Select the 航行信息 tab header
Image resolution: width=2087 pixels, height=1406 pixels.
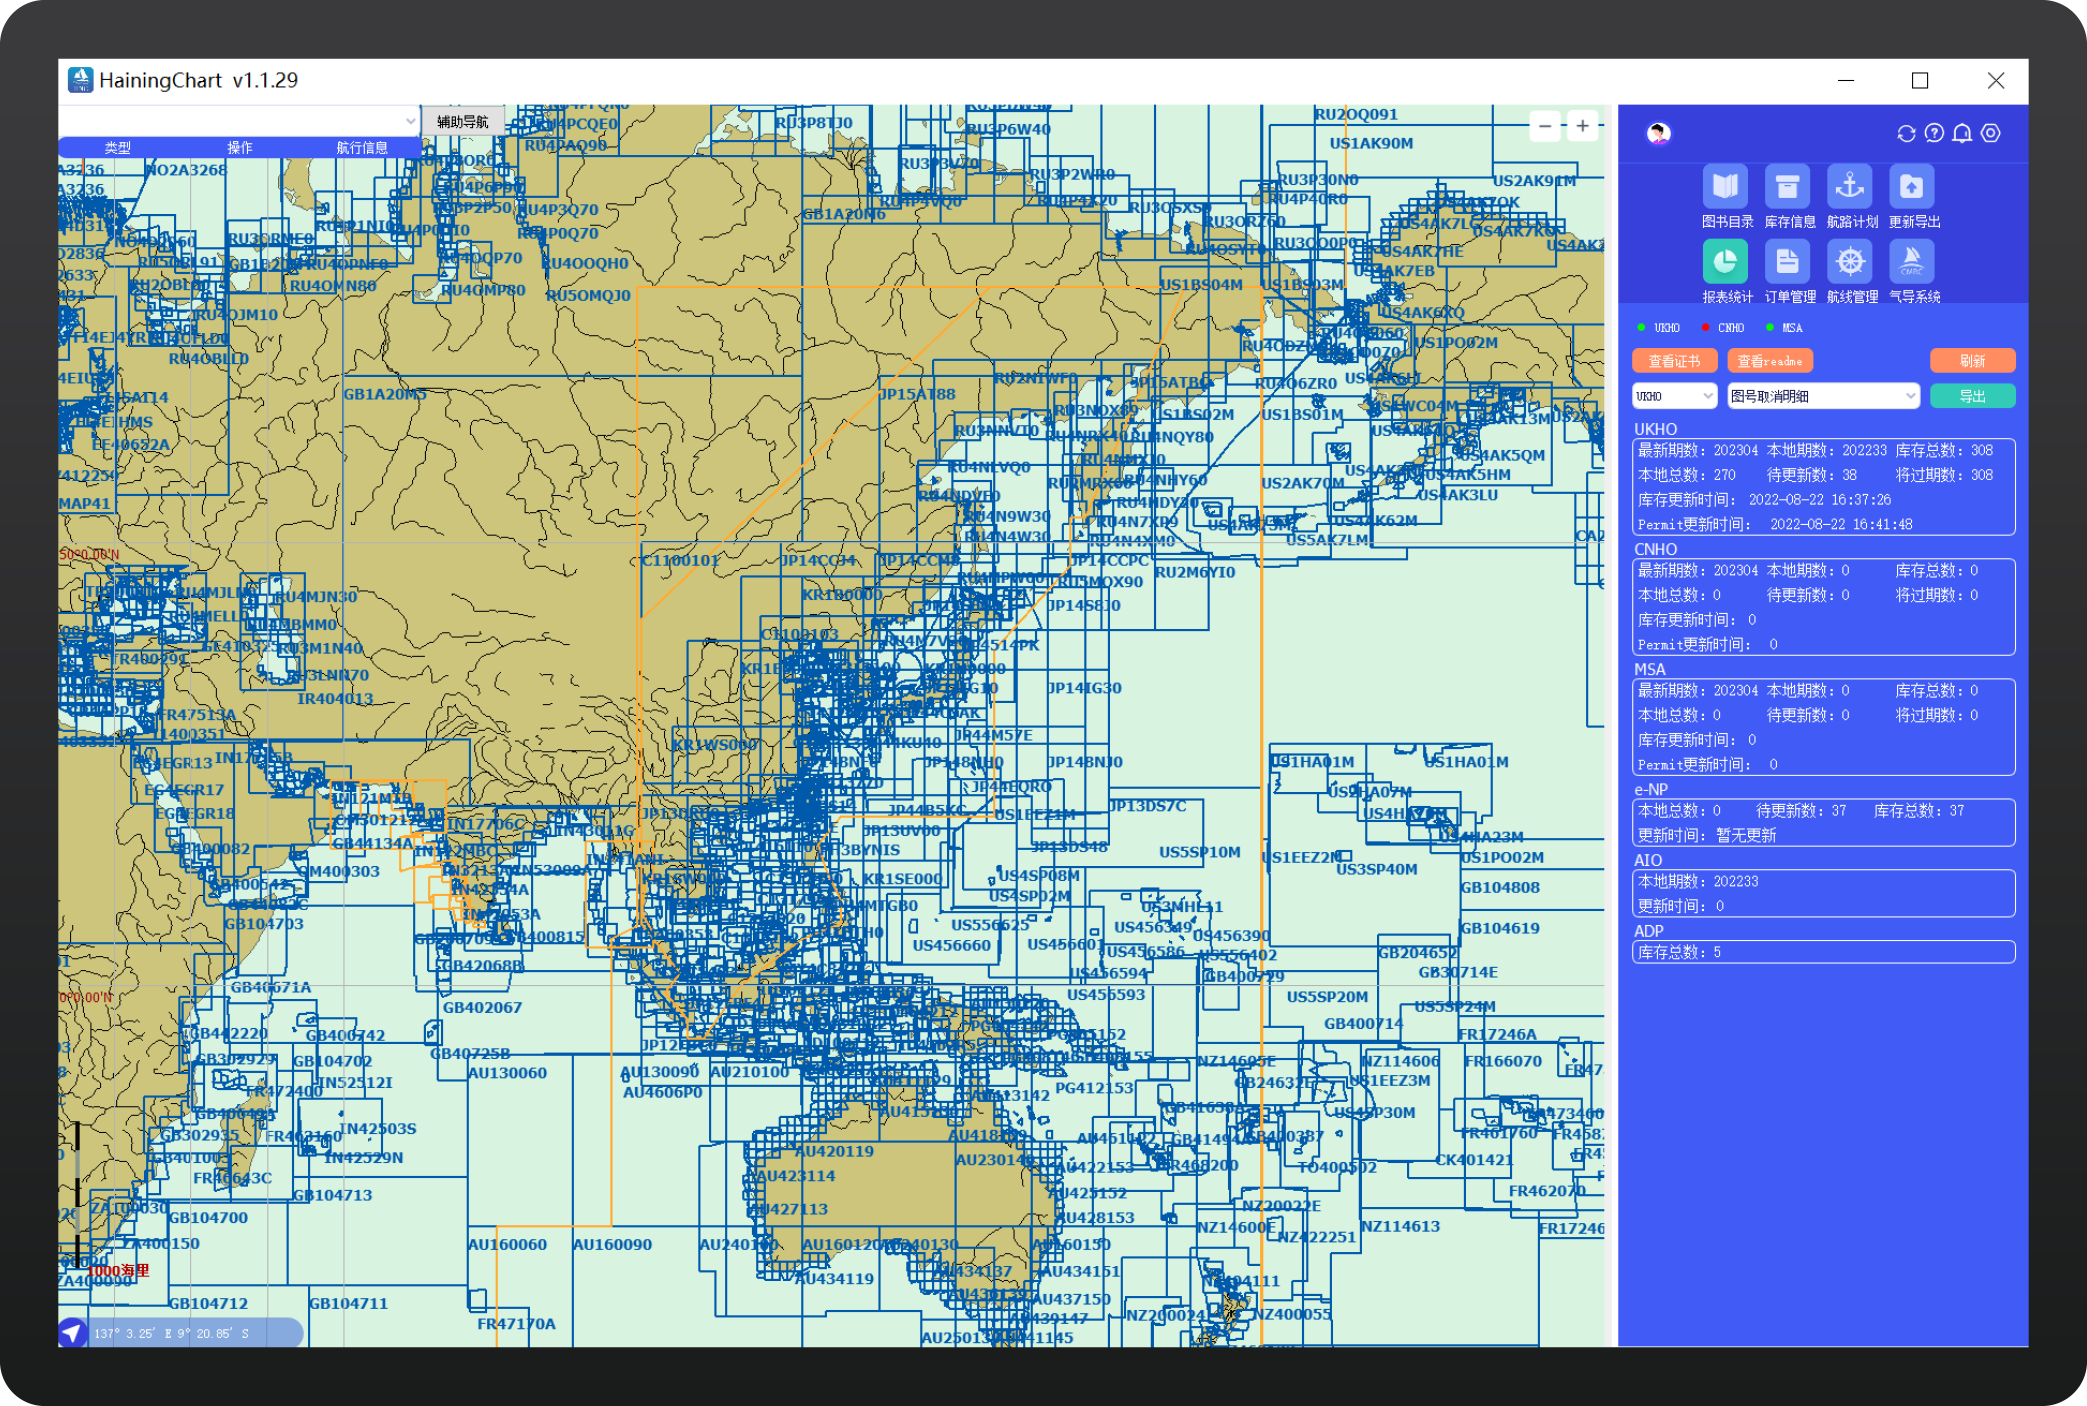tap(361, 148)
